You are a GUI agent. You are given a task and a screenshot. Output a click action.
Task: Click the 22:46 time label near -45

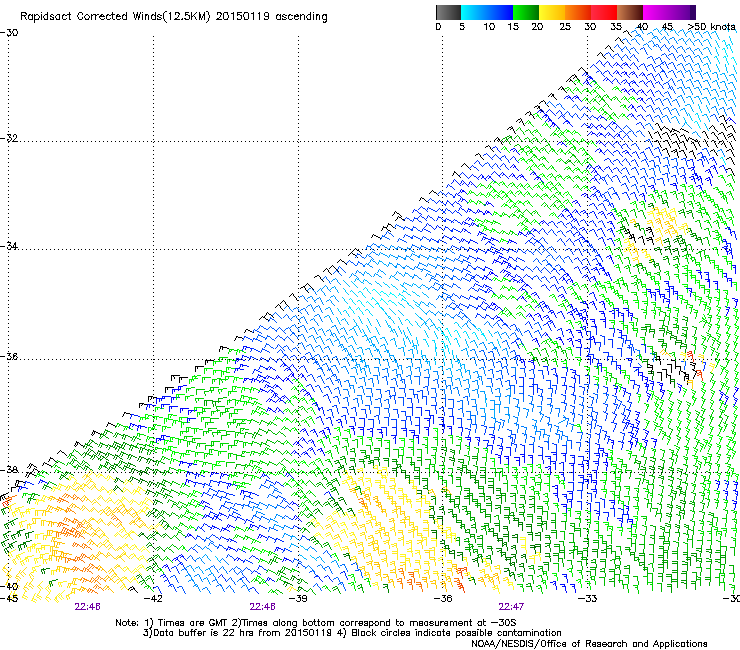87,607
